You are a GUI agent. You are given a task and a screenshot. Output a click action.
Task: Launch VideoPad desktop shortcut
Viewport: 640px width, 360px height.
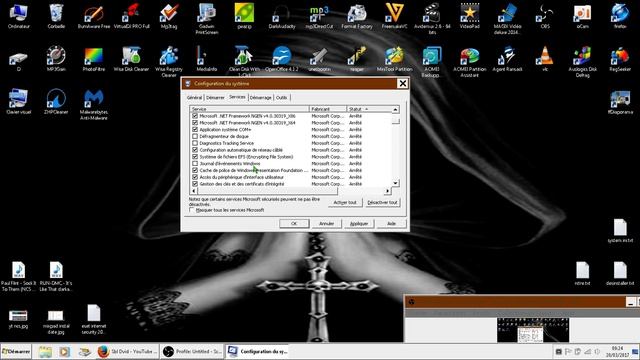(469, 16)
